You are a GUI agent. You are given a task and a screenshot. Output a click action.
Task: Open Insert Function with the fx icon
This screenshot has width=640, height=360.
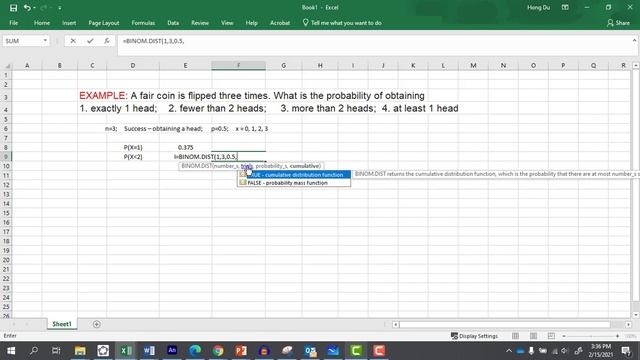coord(107,41)
